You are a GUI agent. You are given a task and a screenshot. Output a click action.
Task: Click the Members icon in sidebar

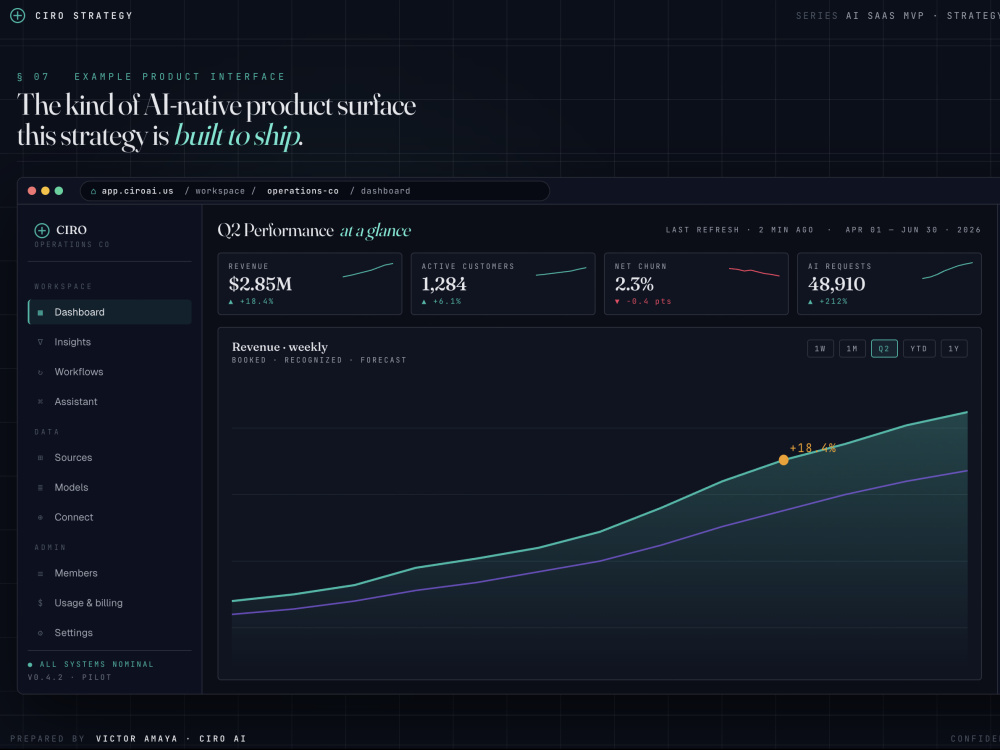coord(40,573)
